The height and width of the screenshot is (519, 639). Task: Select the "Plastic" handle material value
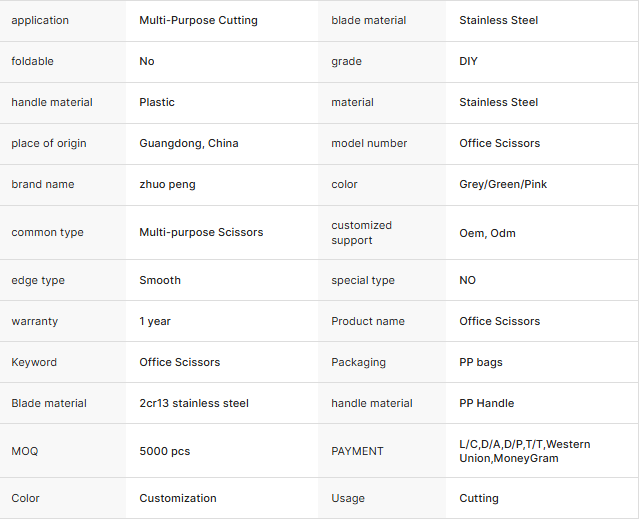point(157,102)
